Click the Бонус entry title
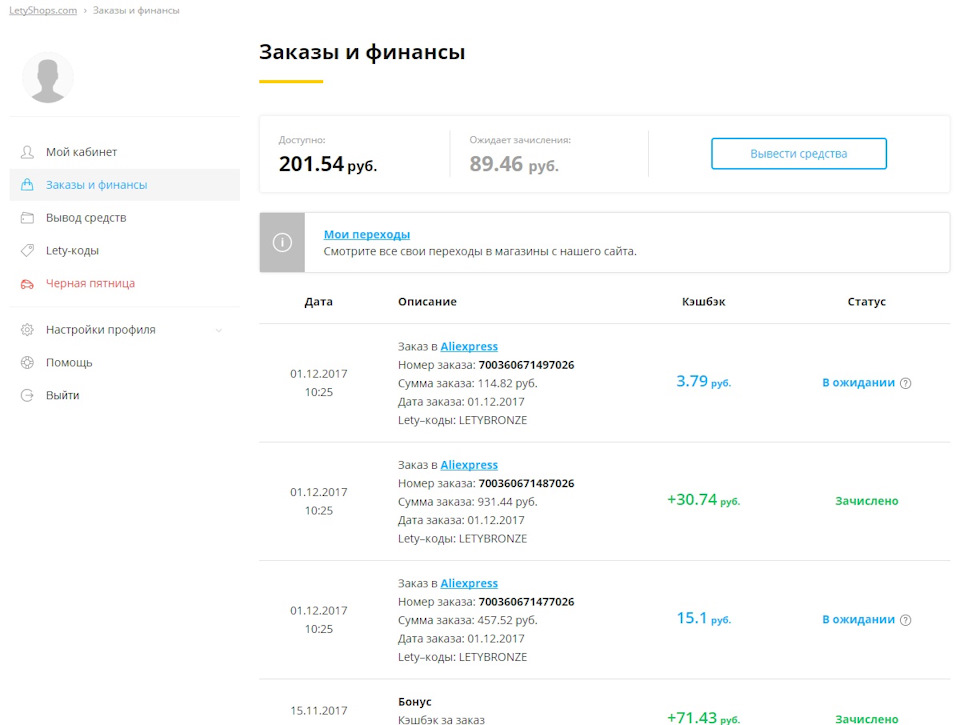The image size is (960, 725). pyautogui.click(x=414, y=702)
